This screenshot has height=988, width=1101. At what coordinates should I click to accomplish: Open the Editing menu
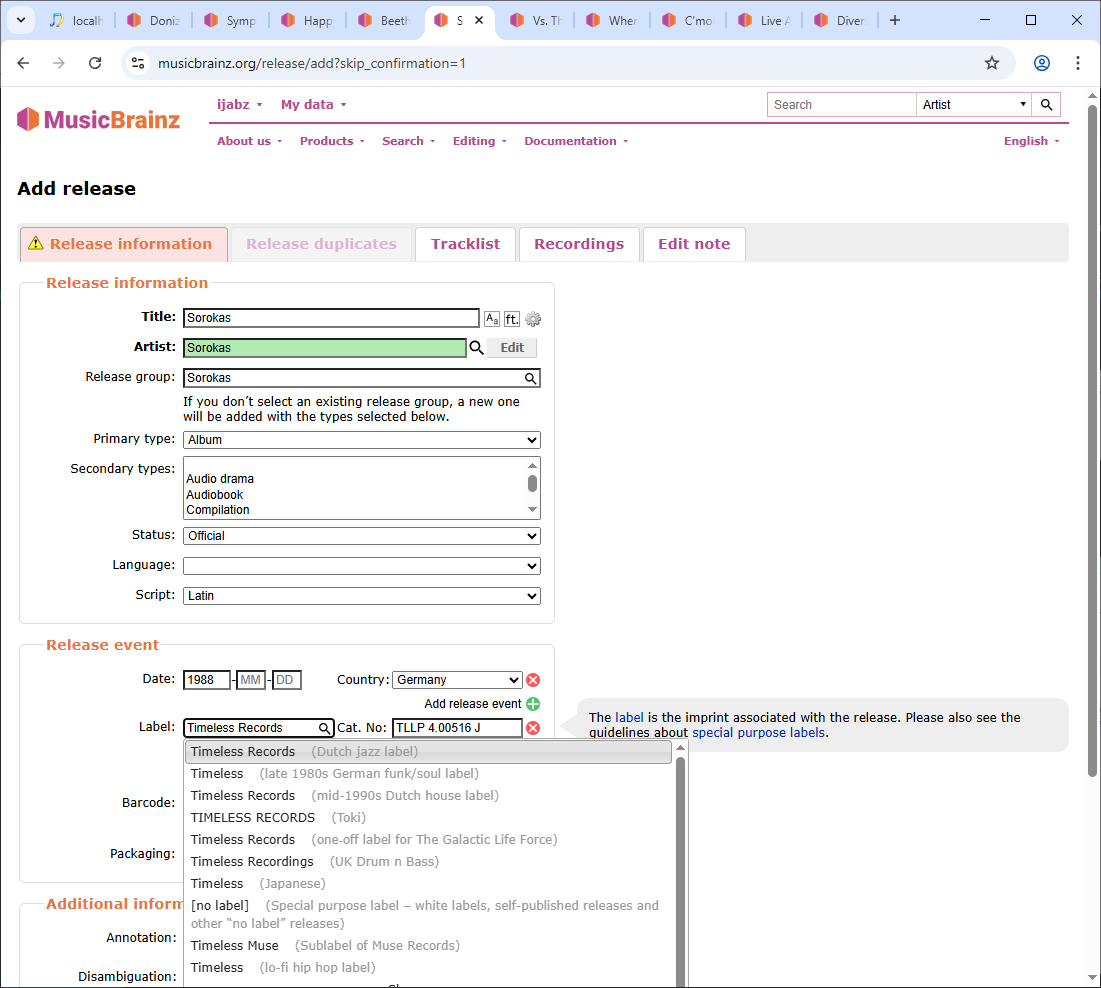pos(480,141)
